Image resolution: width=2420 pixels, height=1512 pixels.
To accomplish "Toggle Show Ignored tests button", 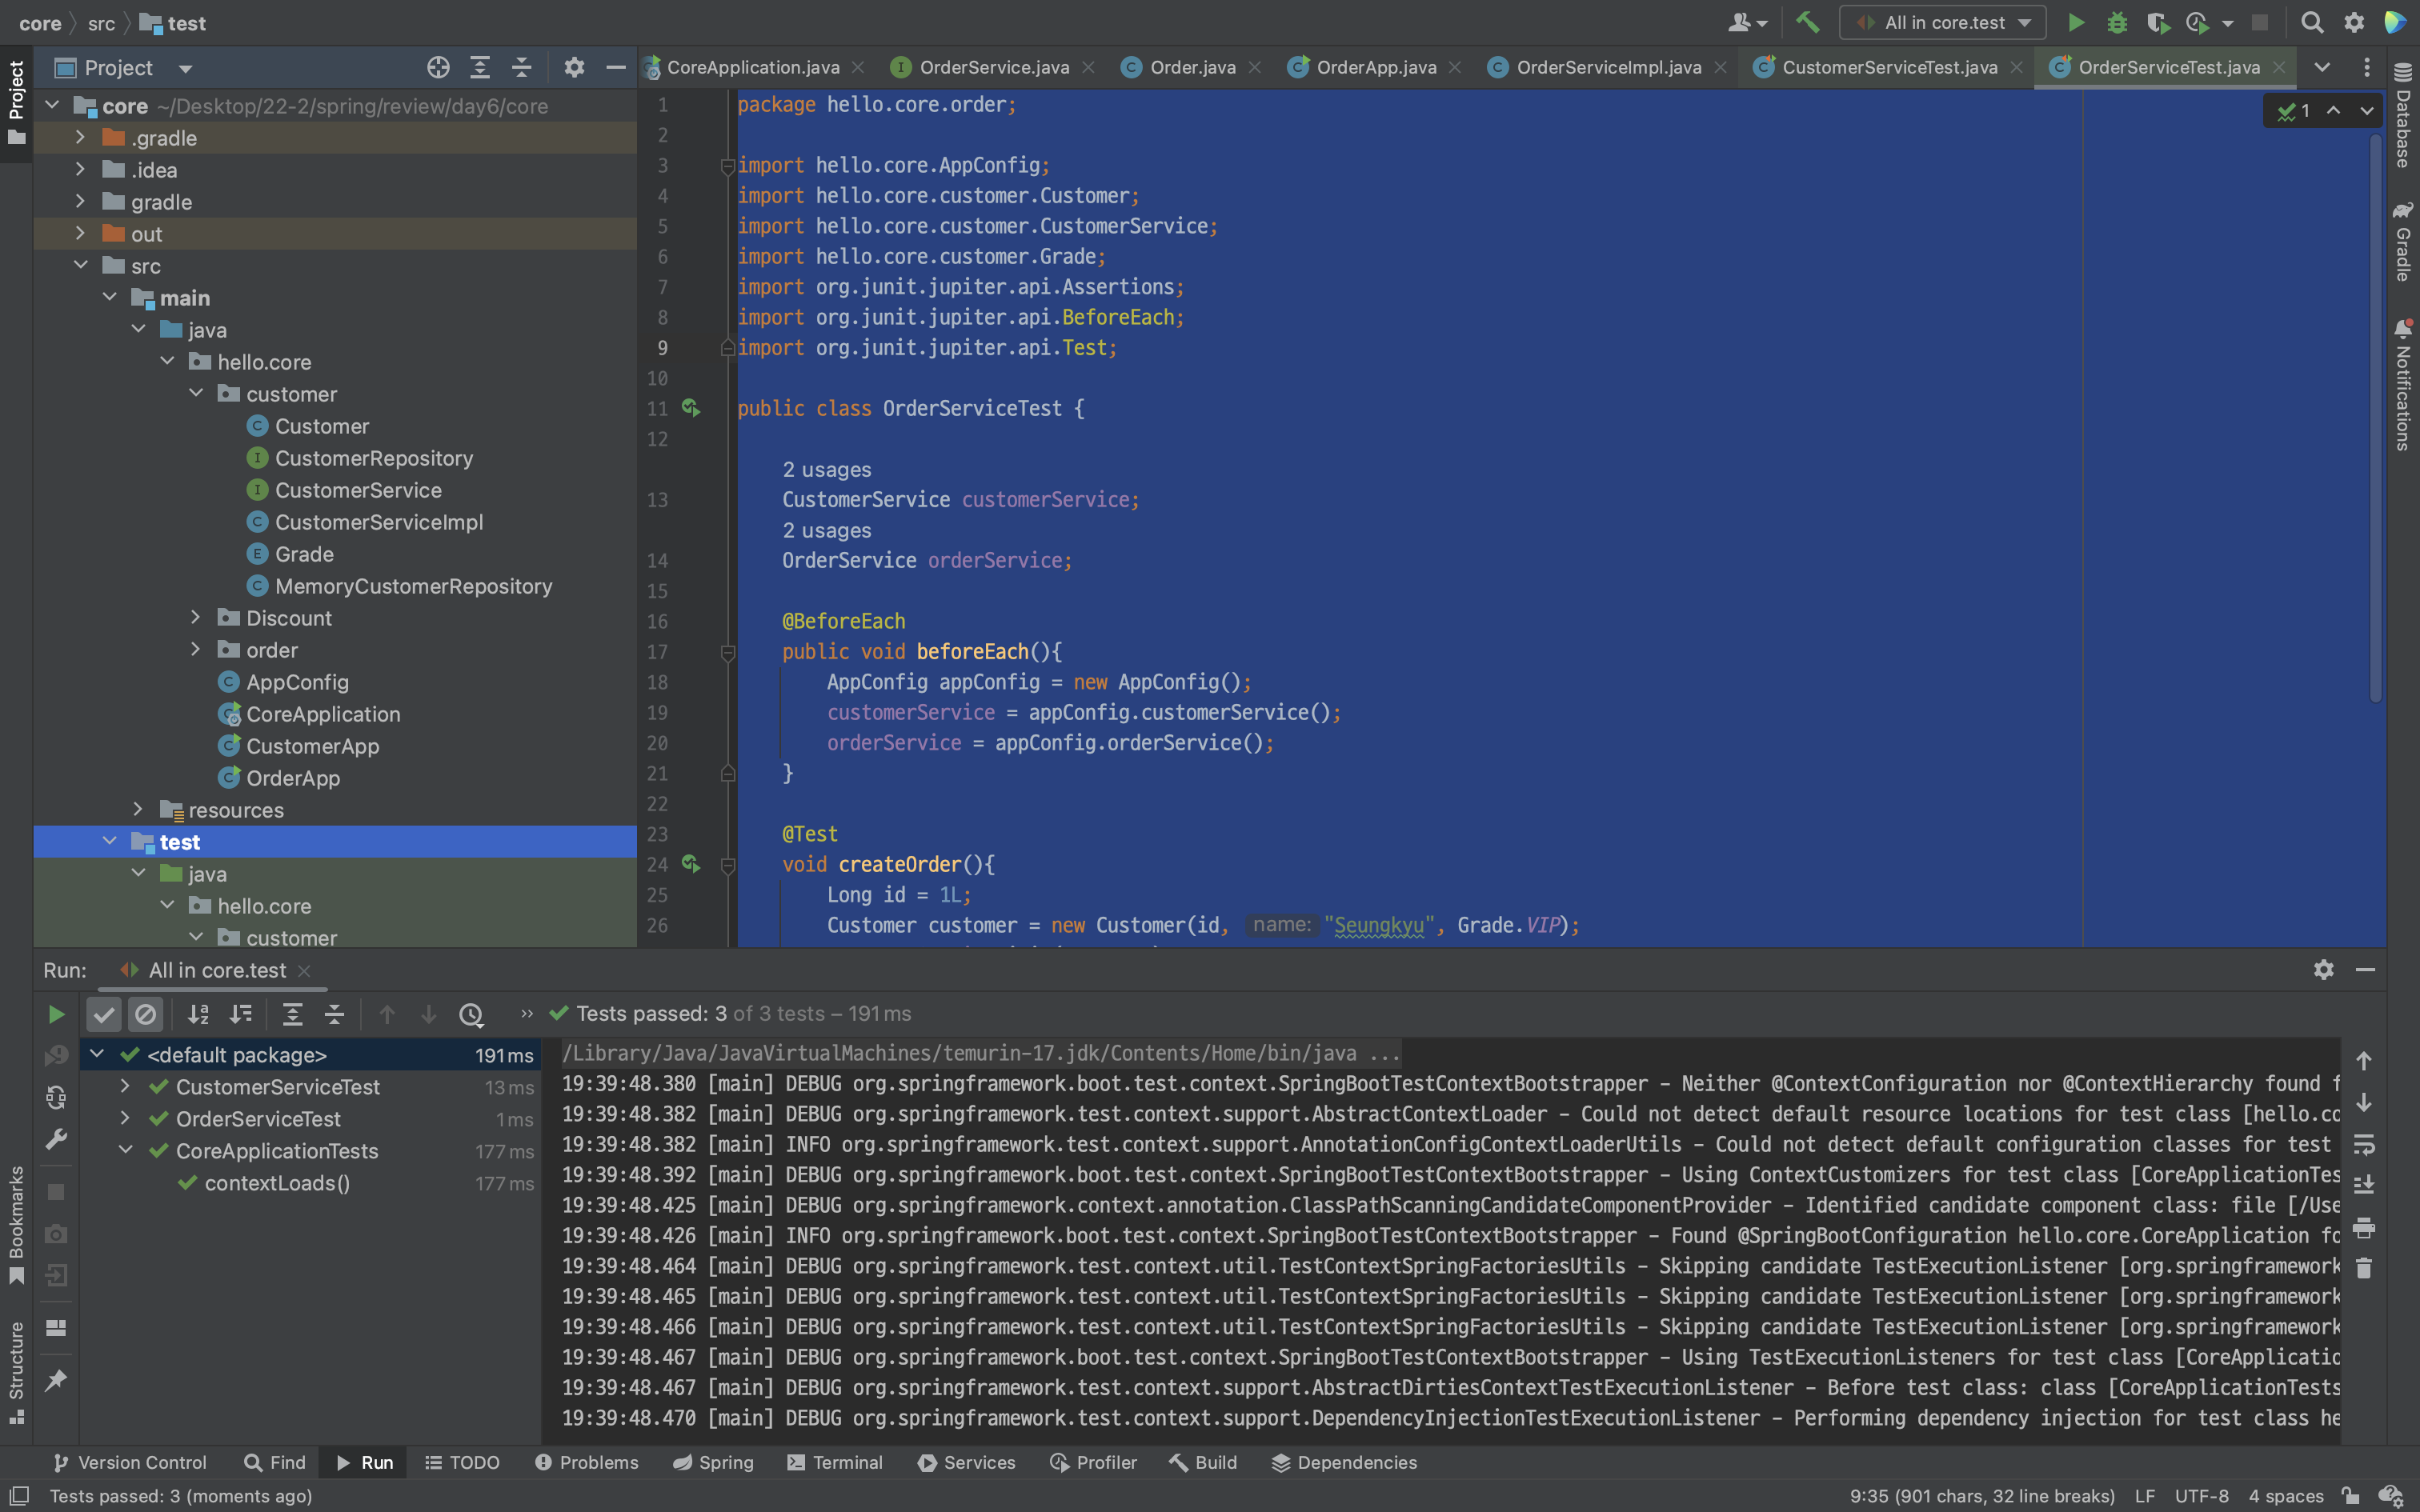I will (x=146, y=1014).
